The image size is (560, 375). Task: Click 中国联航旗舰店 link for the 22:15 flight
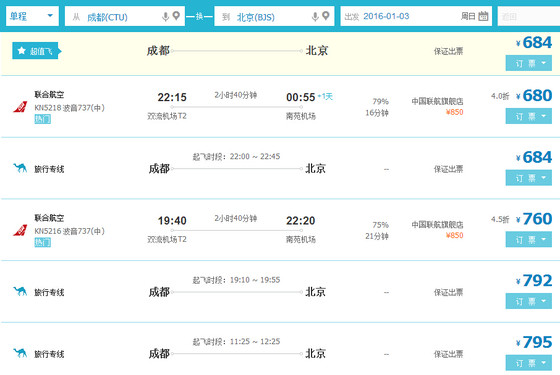point(437,101)
